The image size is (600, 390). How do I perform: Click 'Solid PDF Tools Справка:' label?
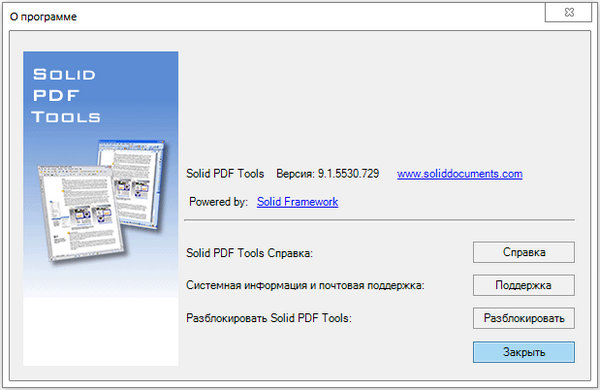(x=249, y=253)
